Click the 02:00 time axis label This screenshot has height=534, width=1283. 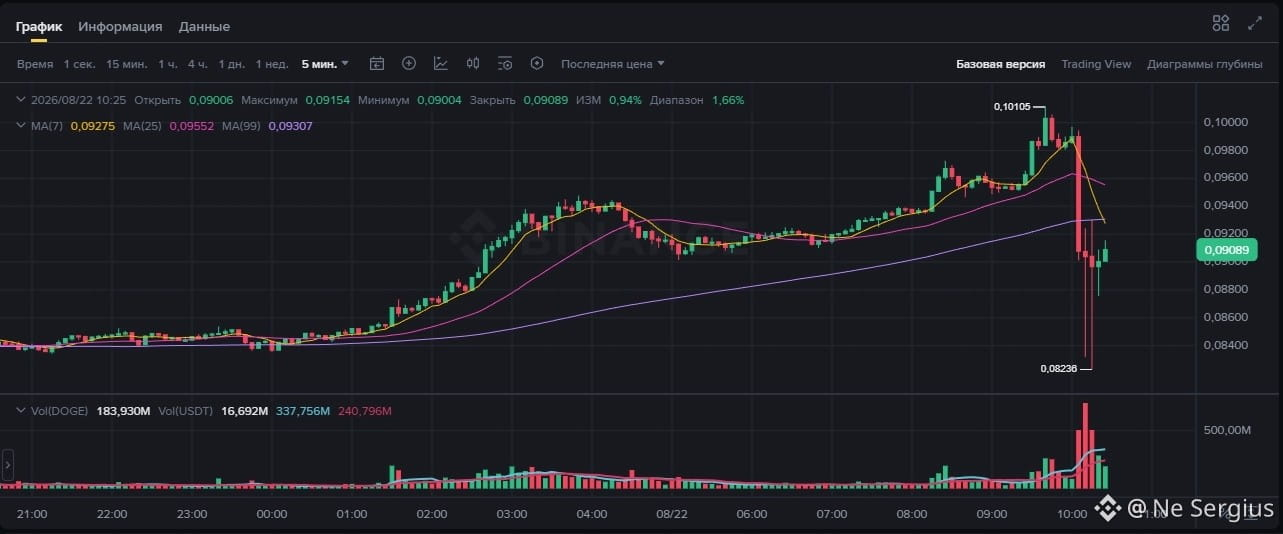coord(432,513)
